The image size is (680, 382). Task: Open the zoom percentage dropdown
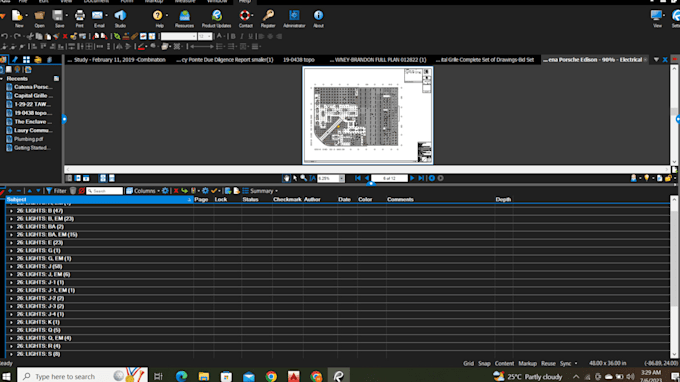pyautogui.click(x=341, y=178)
